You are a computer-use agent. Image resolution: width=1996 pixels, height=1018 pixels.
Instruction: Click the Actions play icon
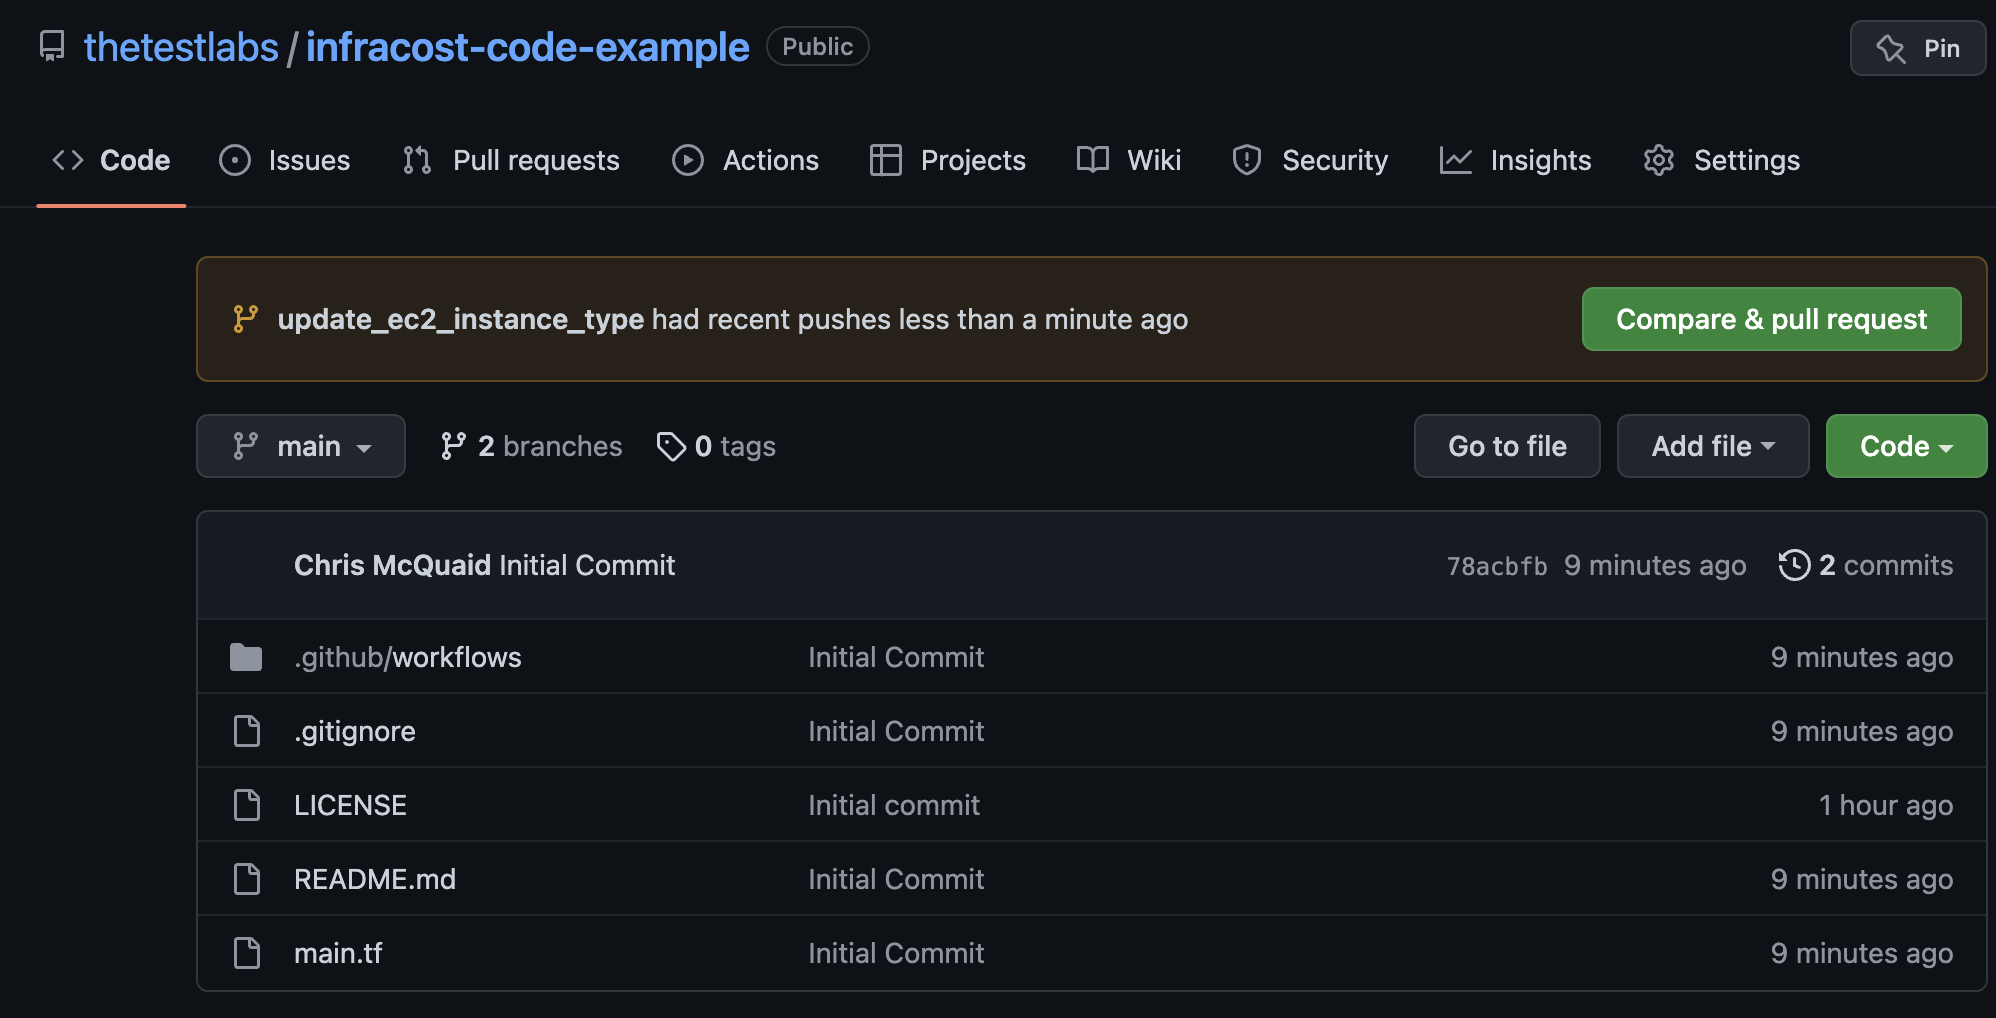688,160
